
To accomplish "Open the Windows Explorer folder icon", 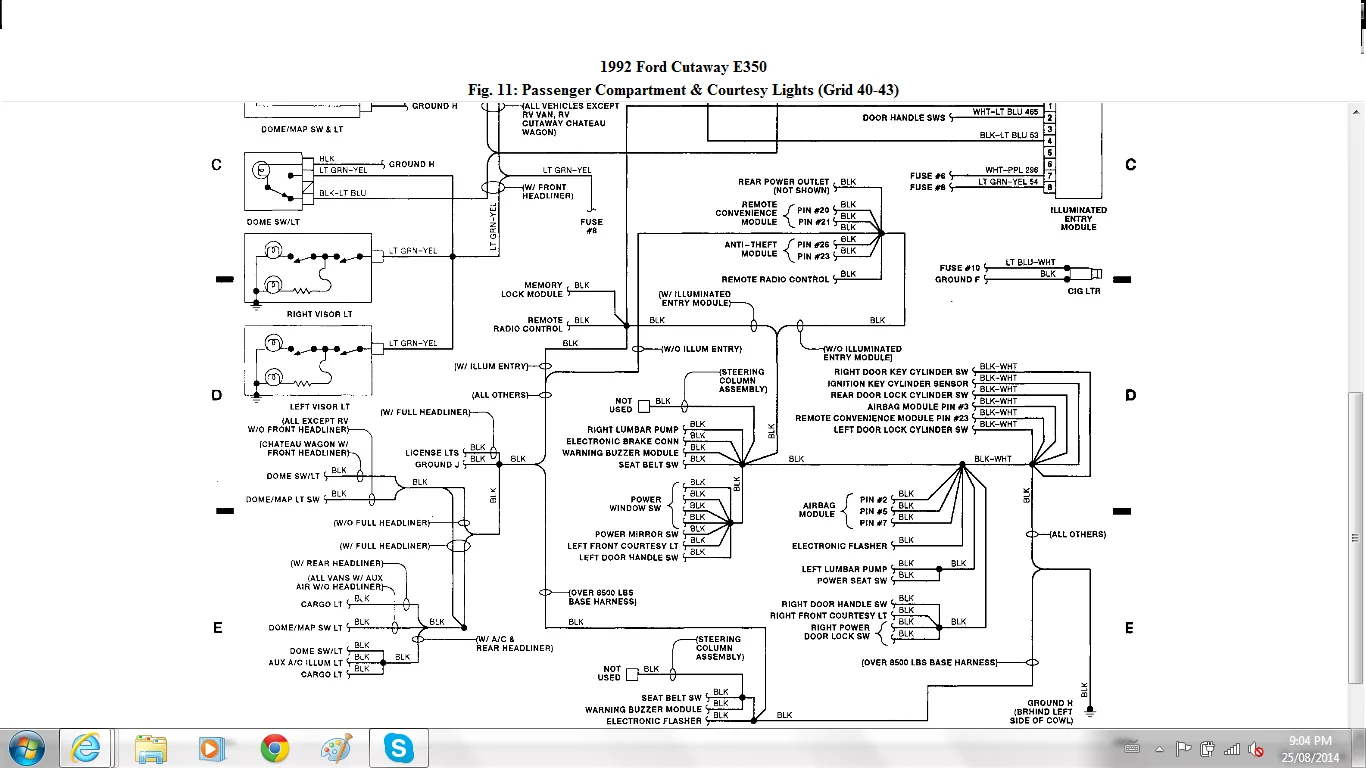I will [x=151, y=748].
